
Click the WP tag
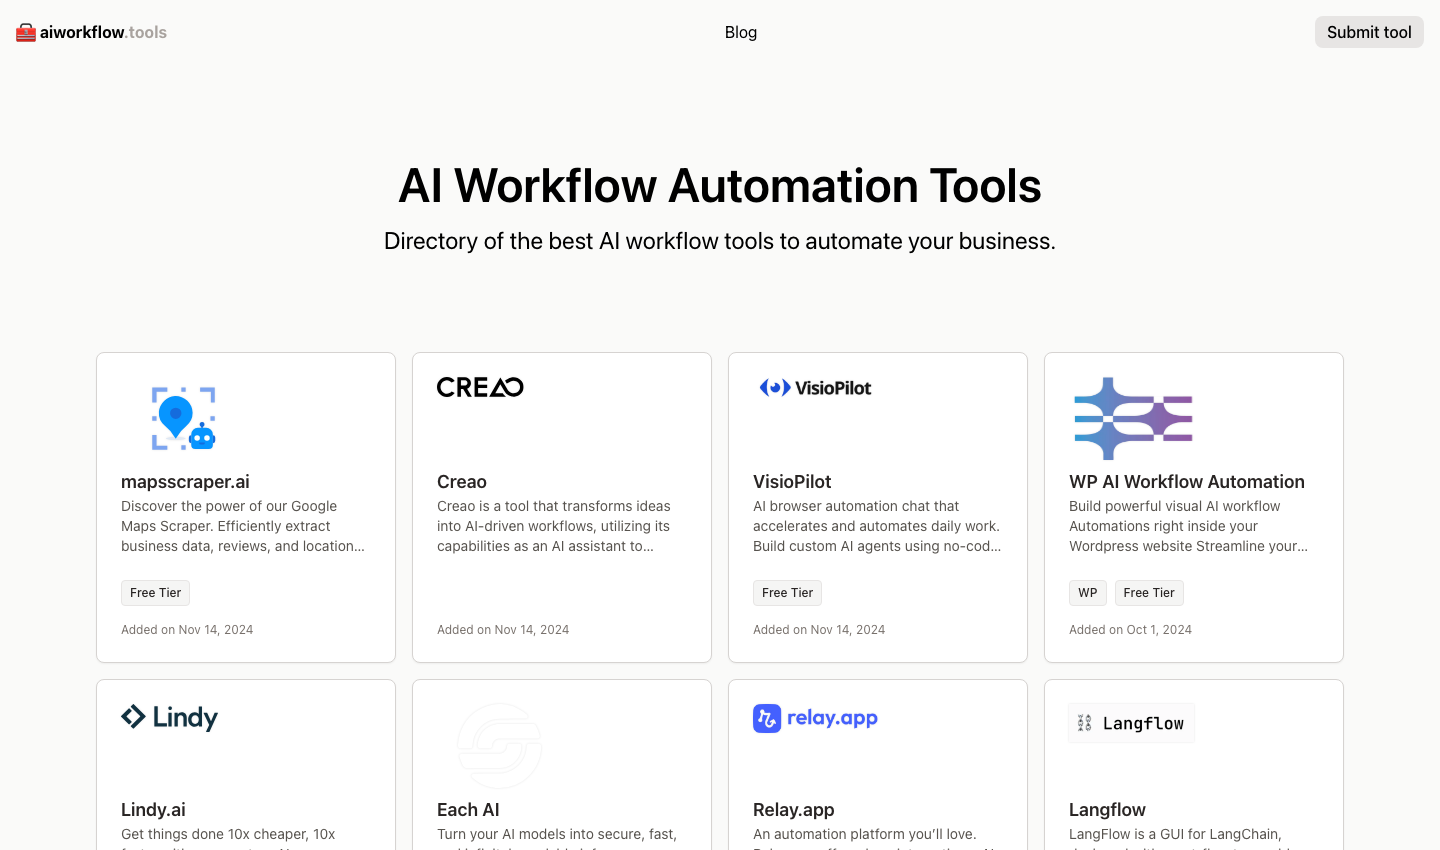click(x=1088, y=593)
